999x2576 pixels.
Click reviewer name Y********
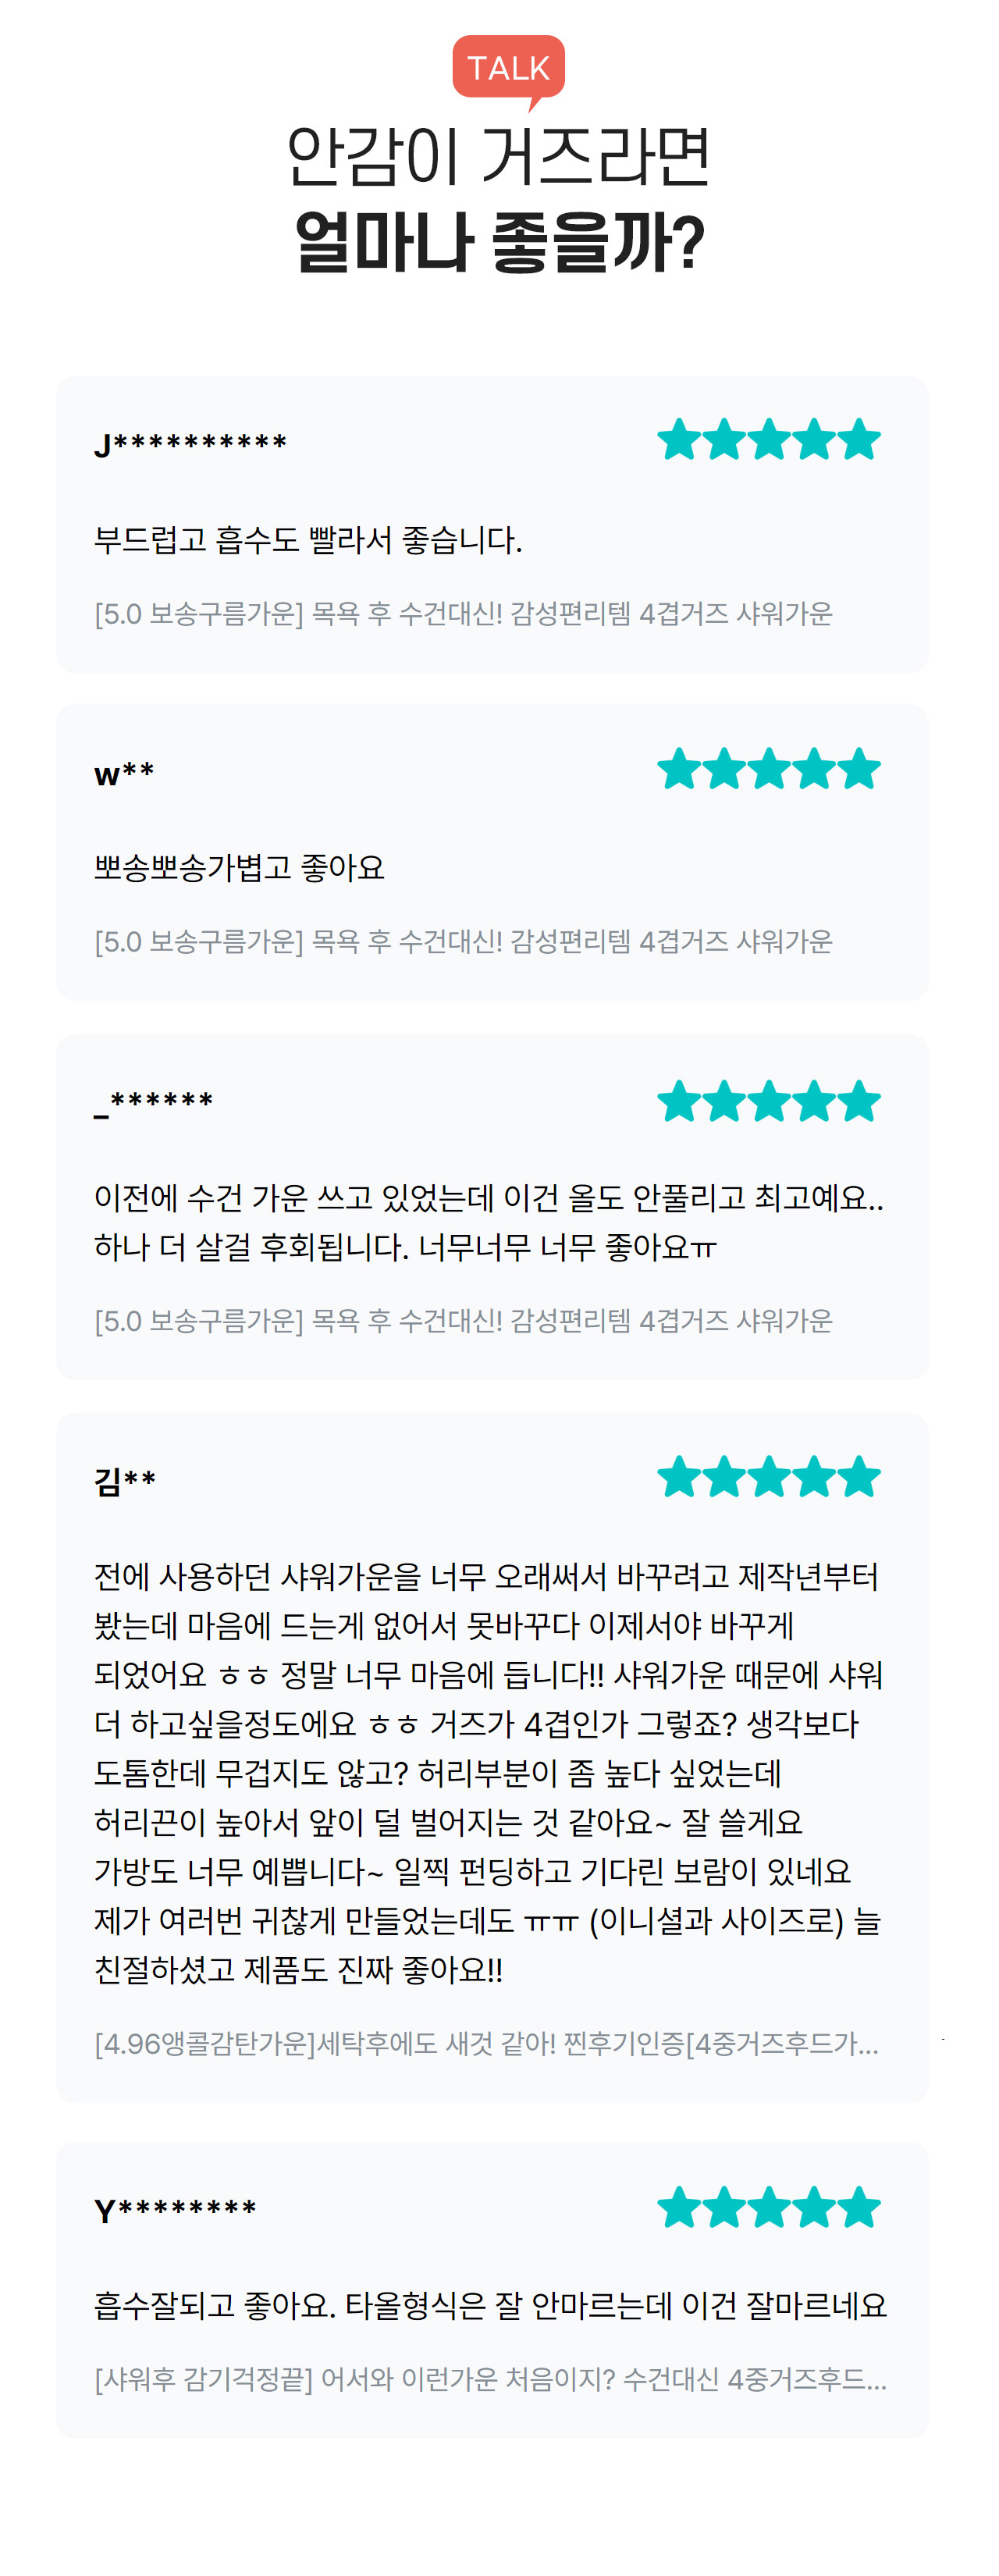(x=175, y=2210)
